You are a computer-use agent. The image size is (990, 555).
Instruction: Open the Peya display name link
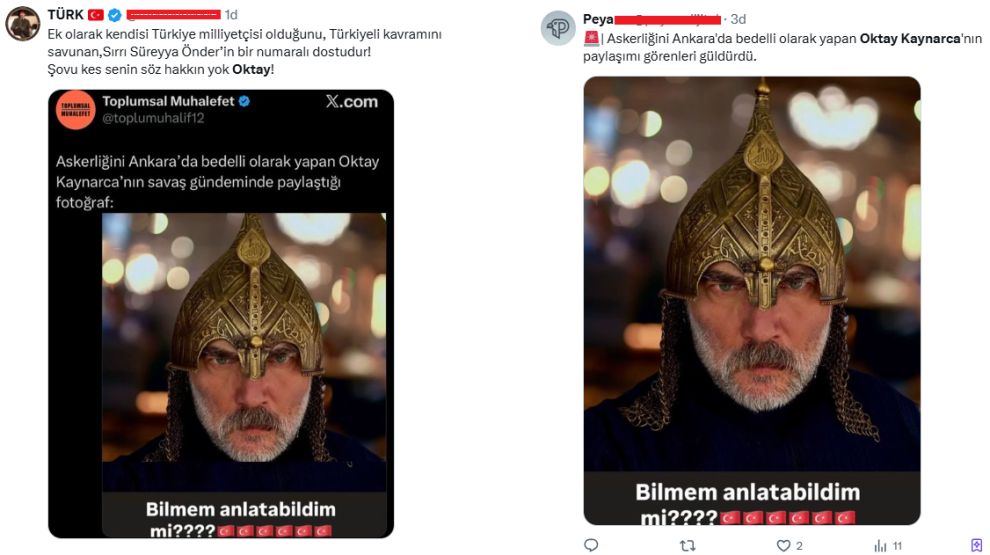click(x=598, y=19)
